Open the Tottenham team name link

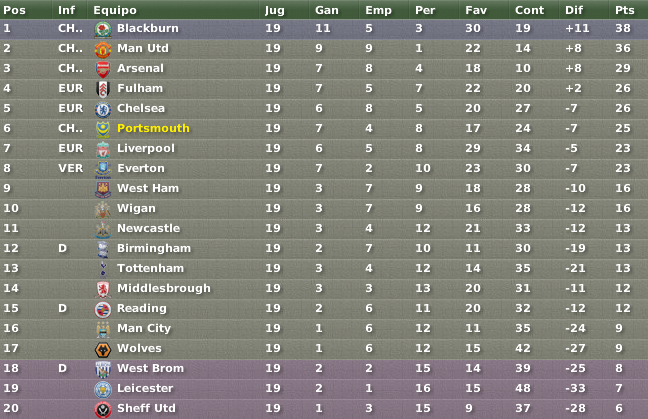pos(150,268)
